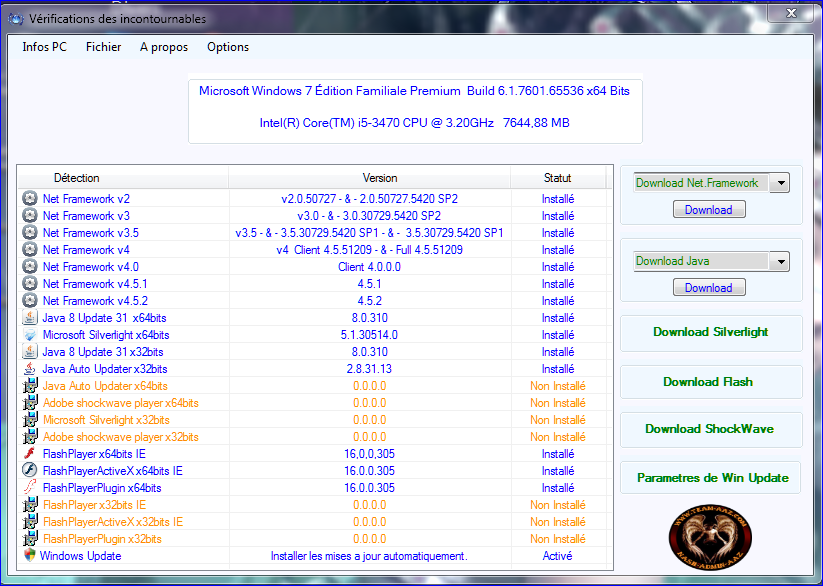Open the Fichier menu

[103, 47]
